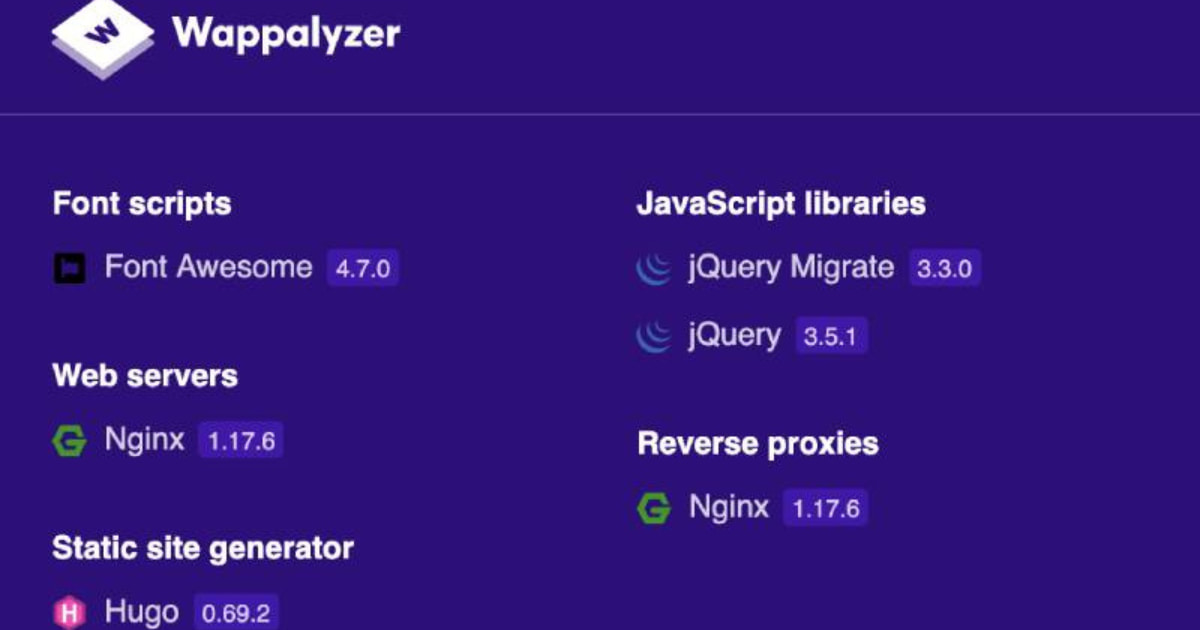Screen dimensions: 1200x630
Task: Click the Font Awesome flag icon
Action: 69,268
